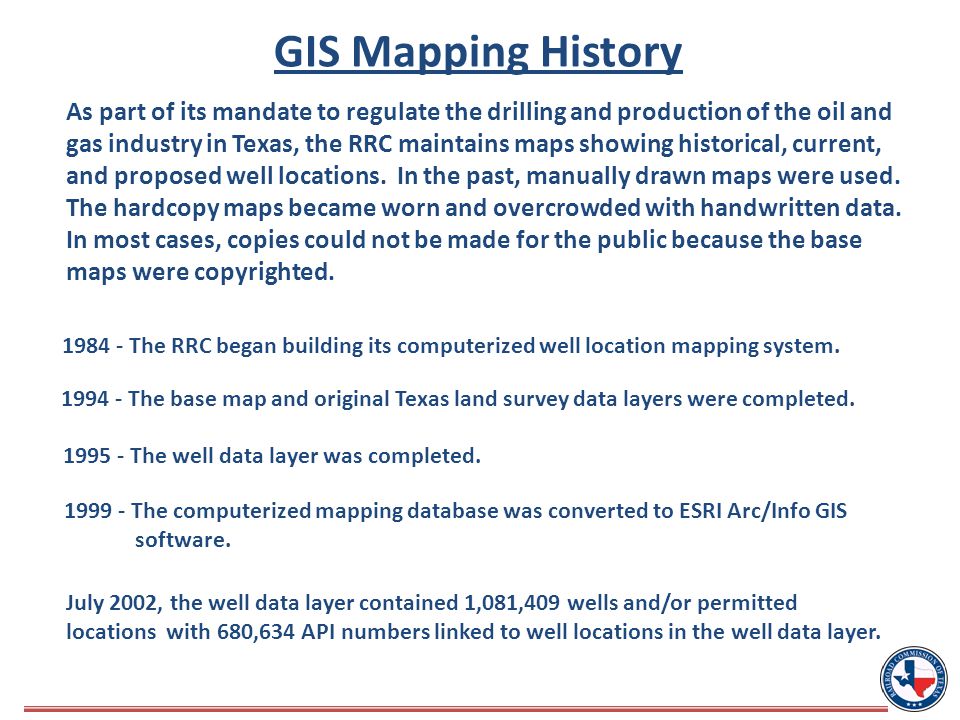
Task: Click the 1995 well data layer entry
Action: tap(272, 456)
